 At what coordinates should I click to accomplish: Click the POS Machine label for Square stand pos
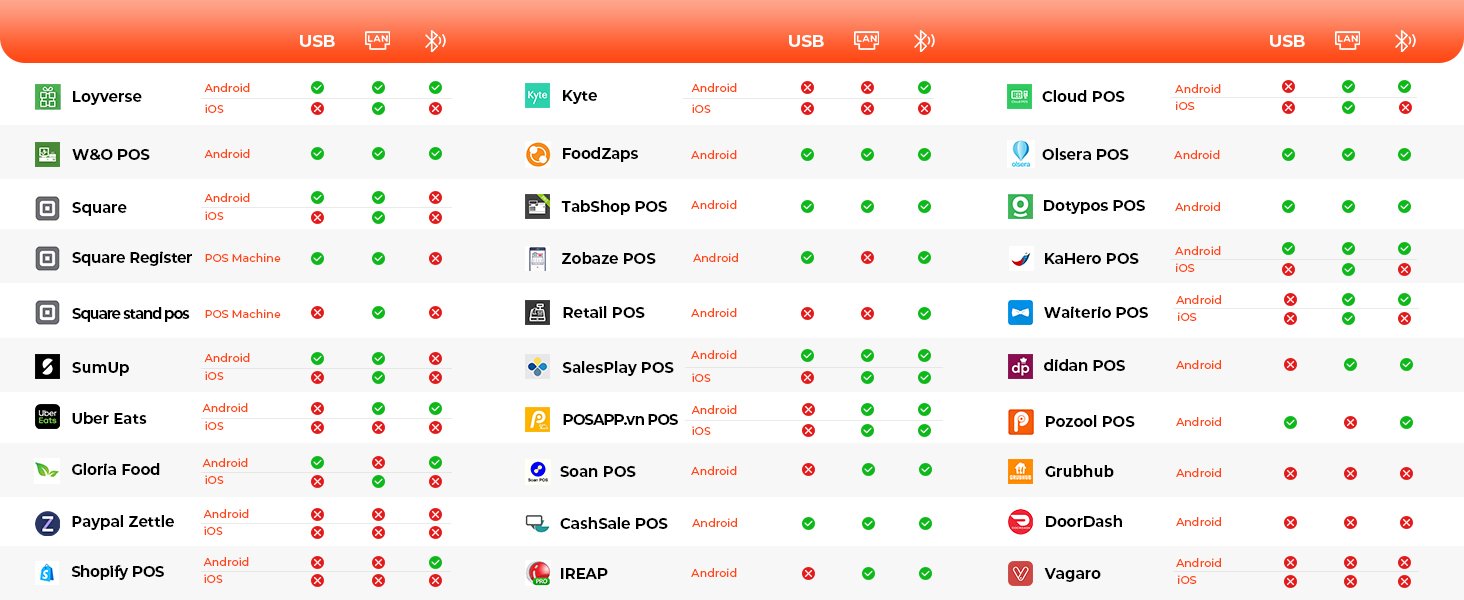point(242,314)
